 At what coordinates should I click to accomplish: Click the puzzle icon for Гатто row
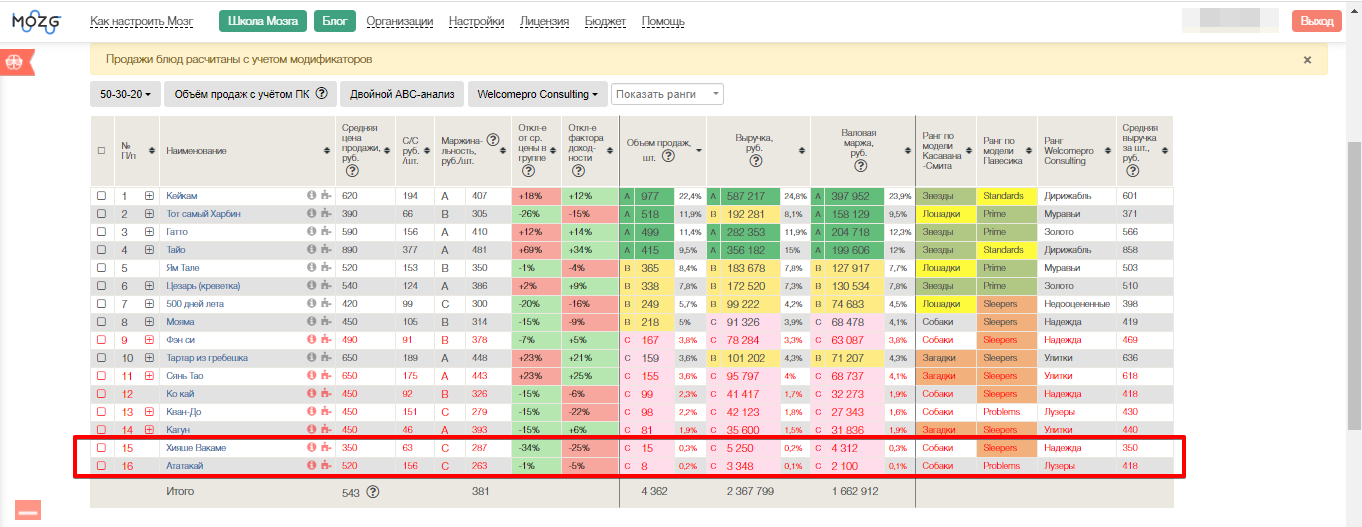(326, 232)
